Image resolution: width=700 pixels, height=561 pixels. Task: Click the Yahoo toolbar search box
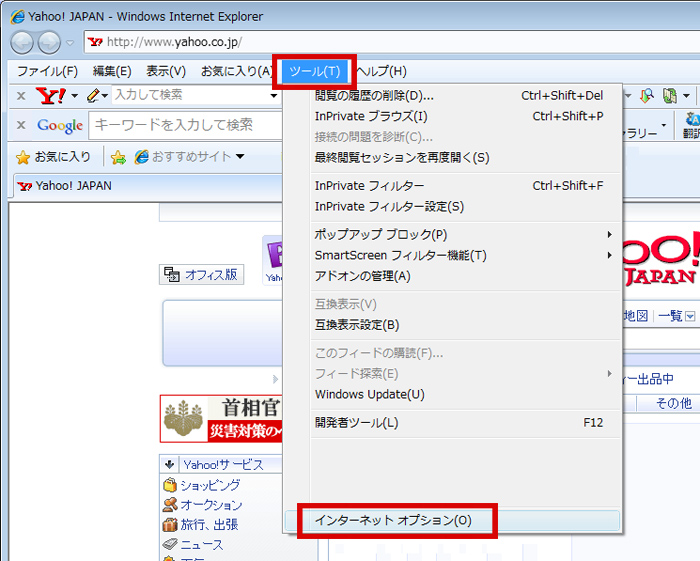pos(191,95)
